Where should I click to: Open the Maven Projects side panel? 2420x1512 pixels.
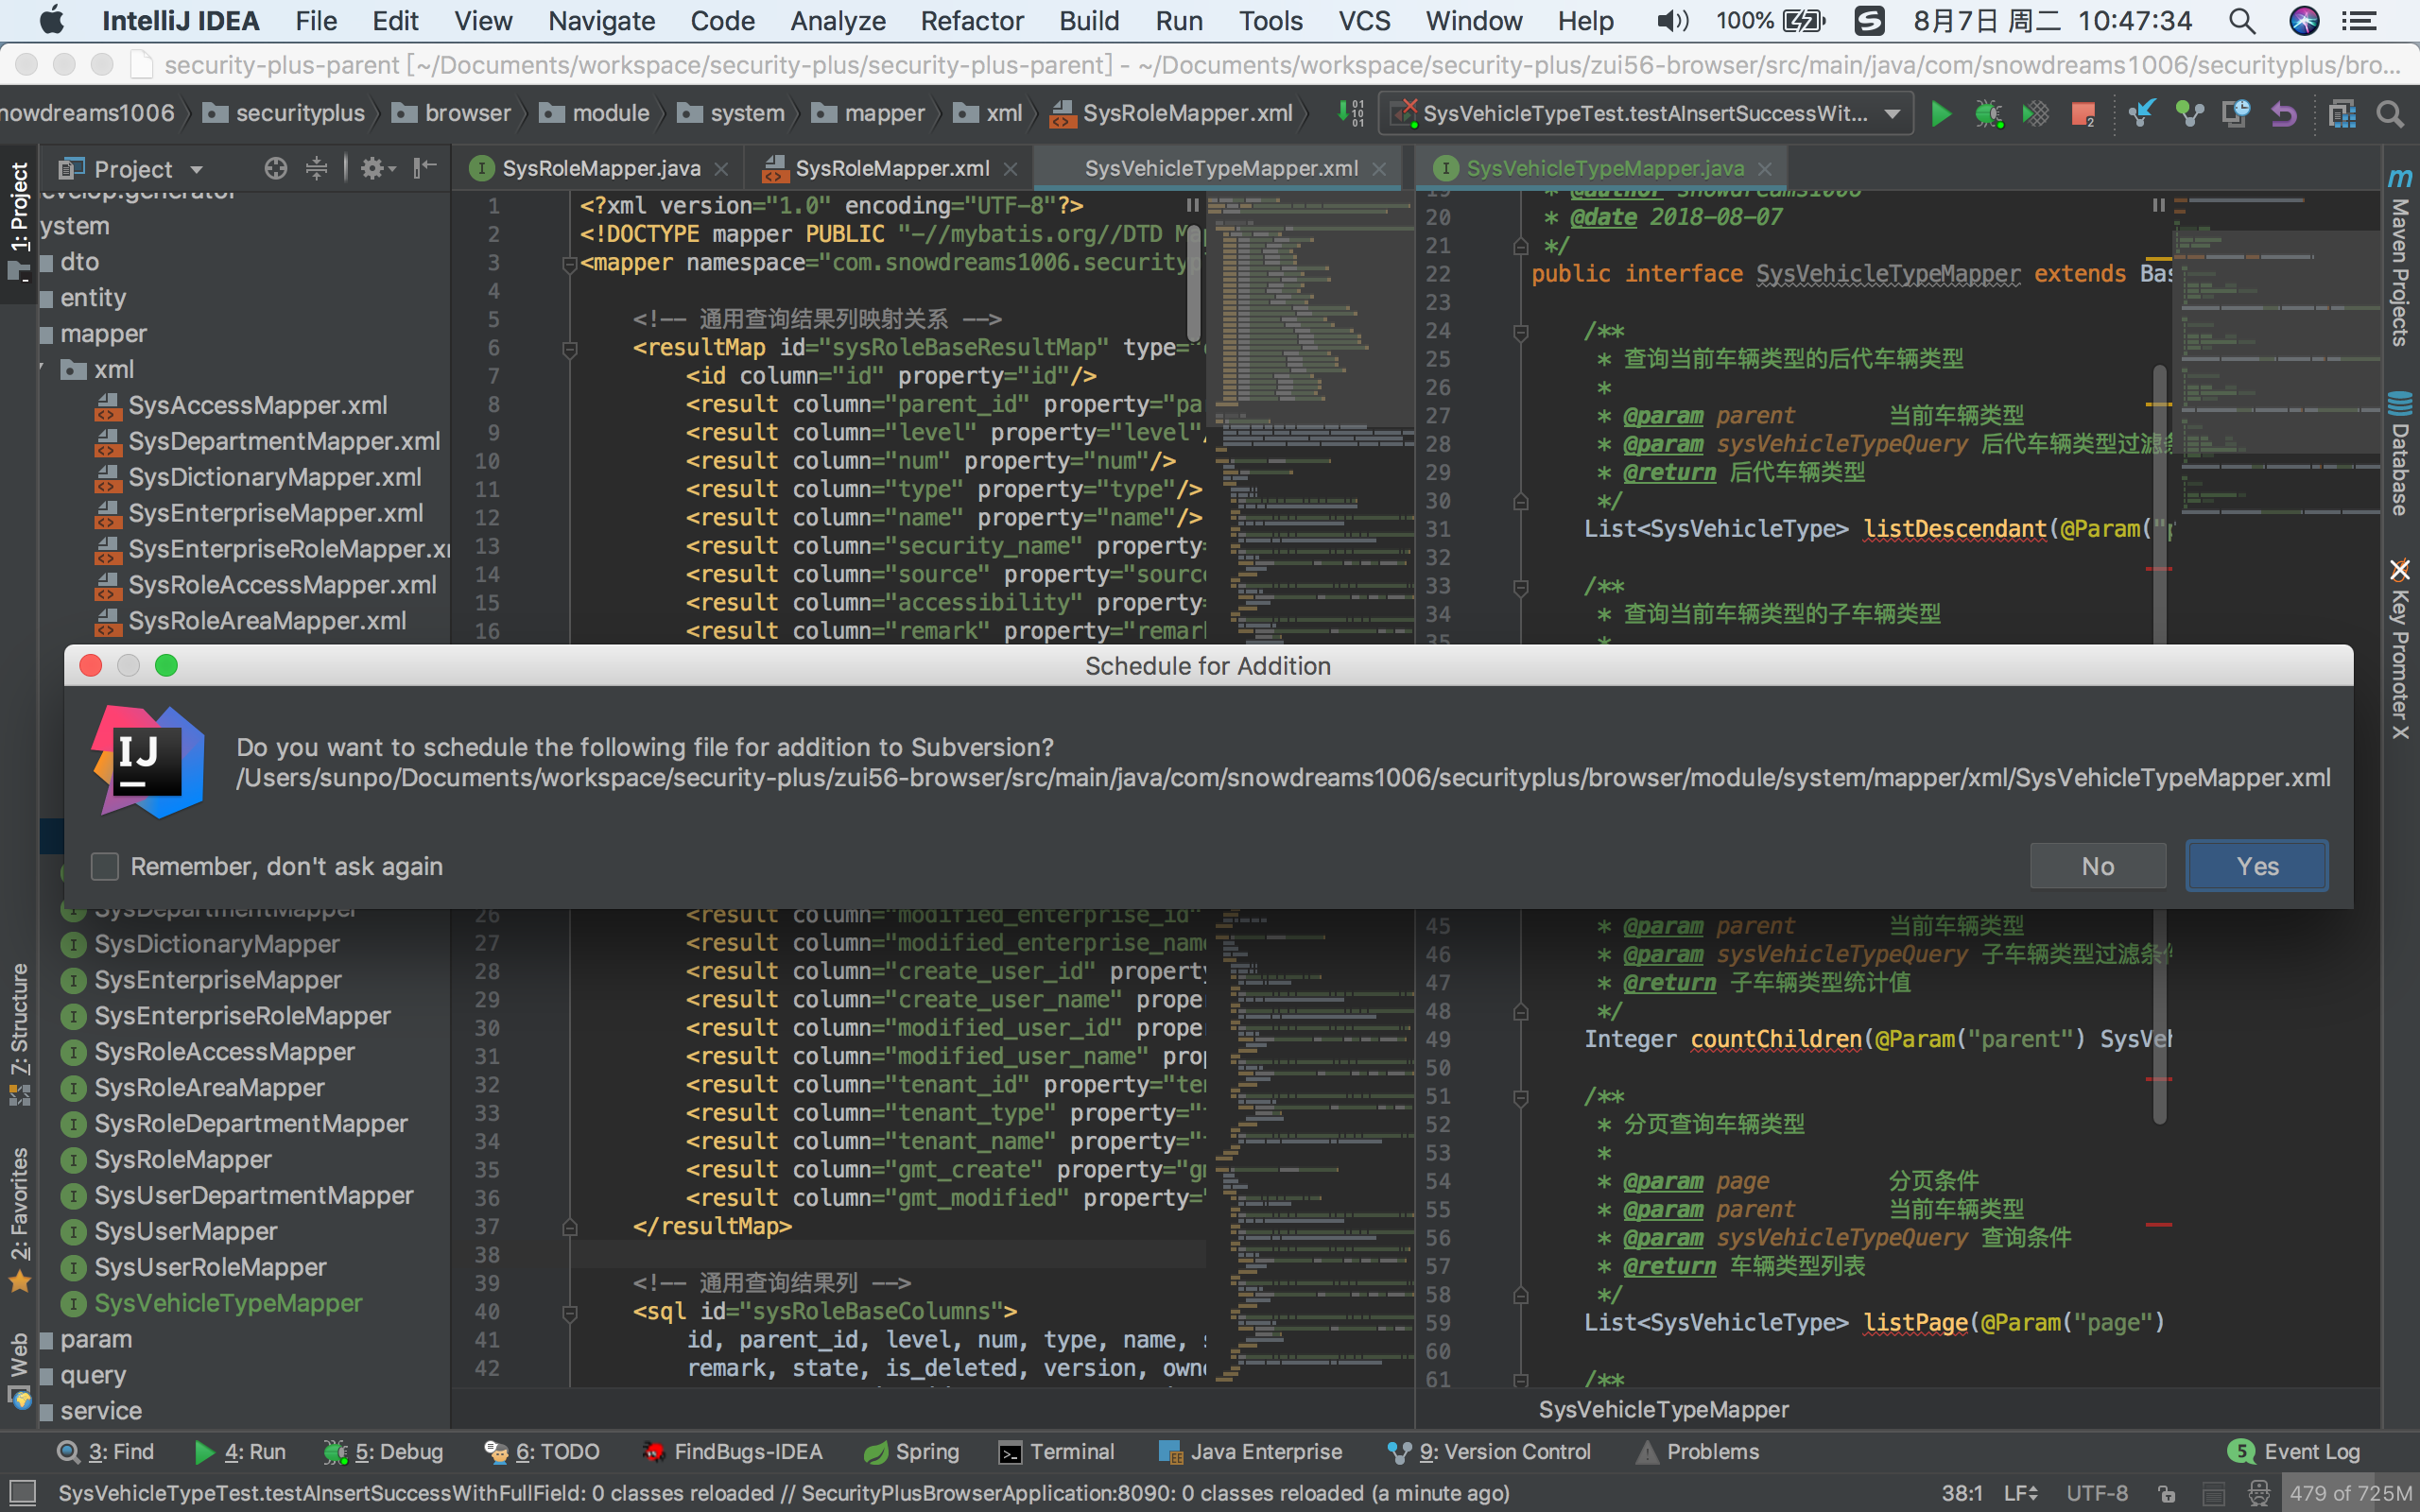(2399, 258)
